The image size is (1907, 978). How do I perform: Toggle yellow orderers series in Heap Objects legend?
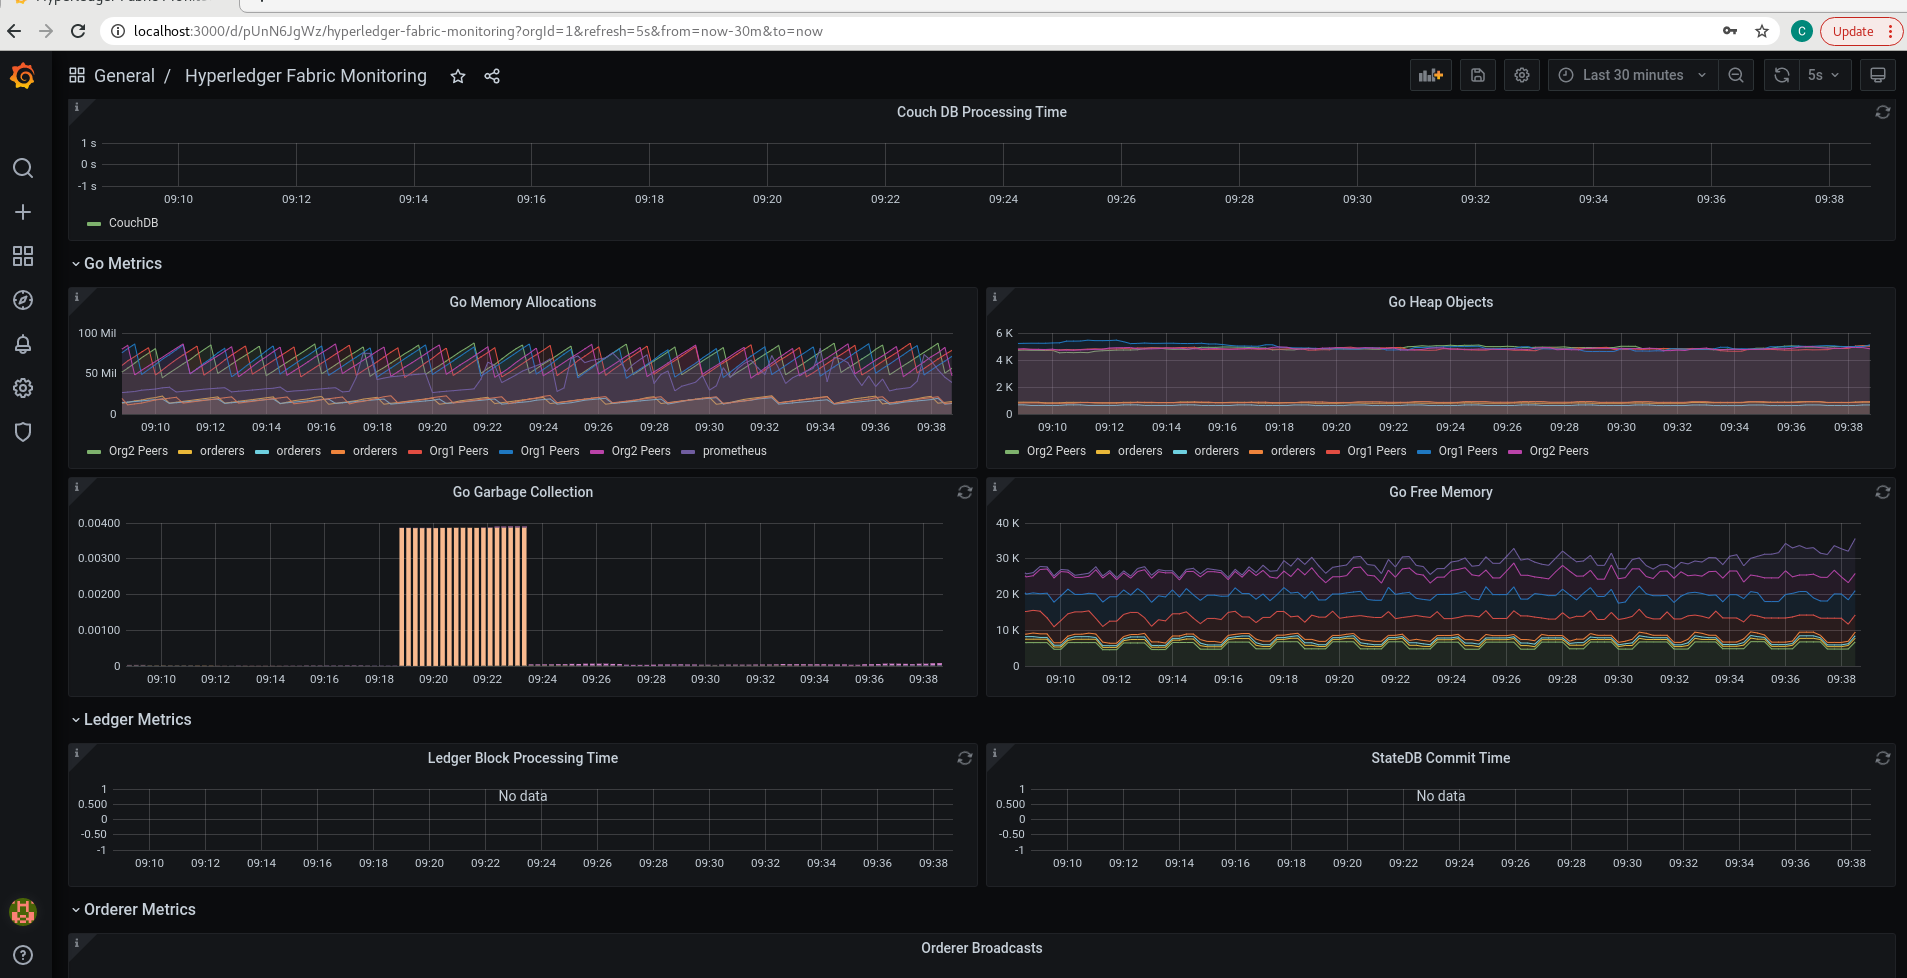tap(1140, 451)
